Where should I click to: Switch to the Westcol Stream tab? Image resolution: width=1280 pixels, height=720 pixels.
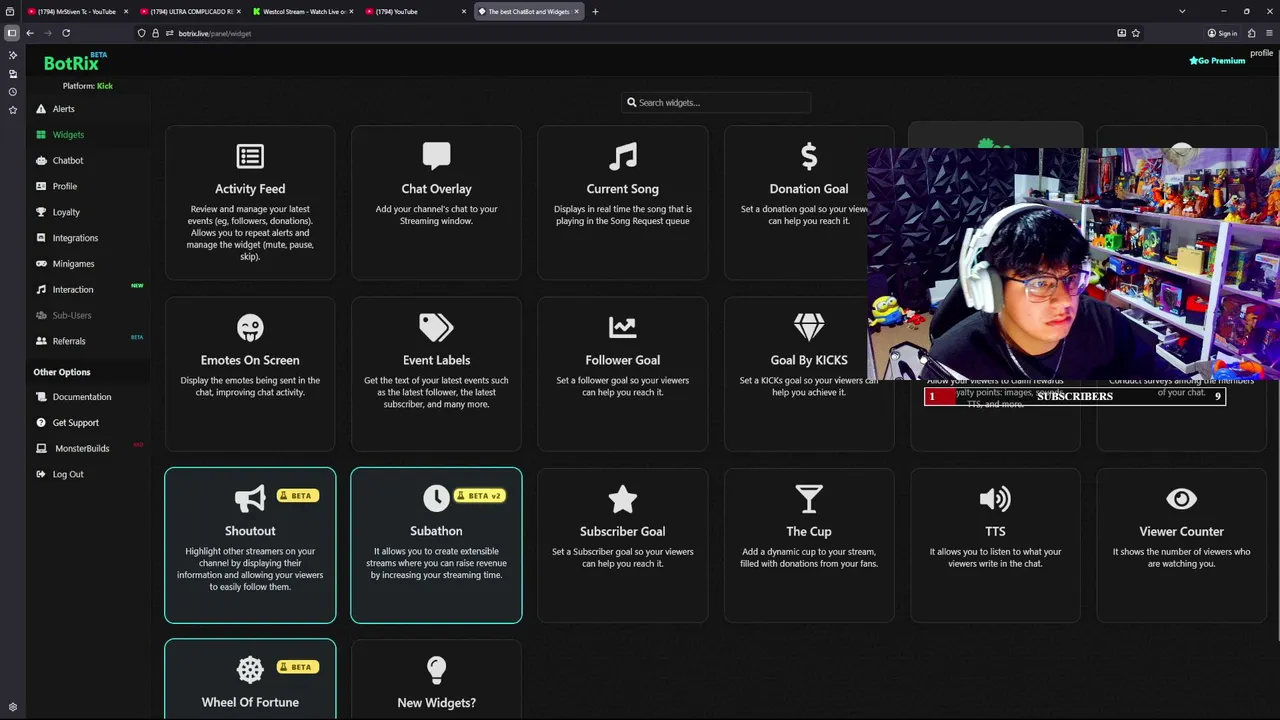304,11
